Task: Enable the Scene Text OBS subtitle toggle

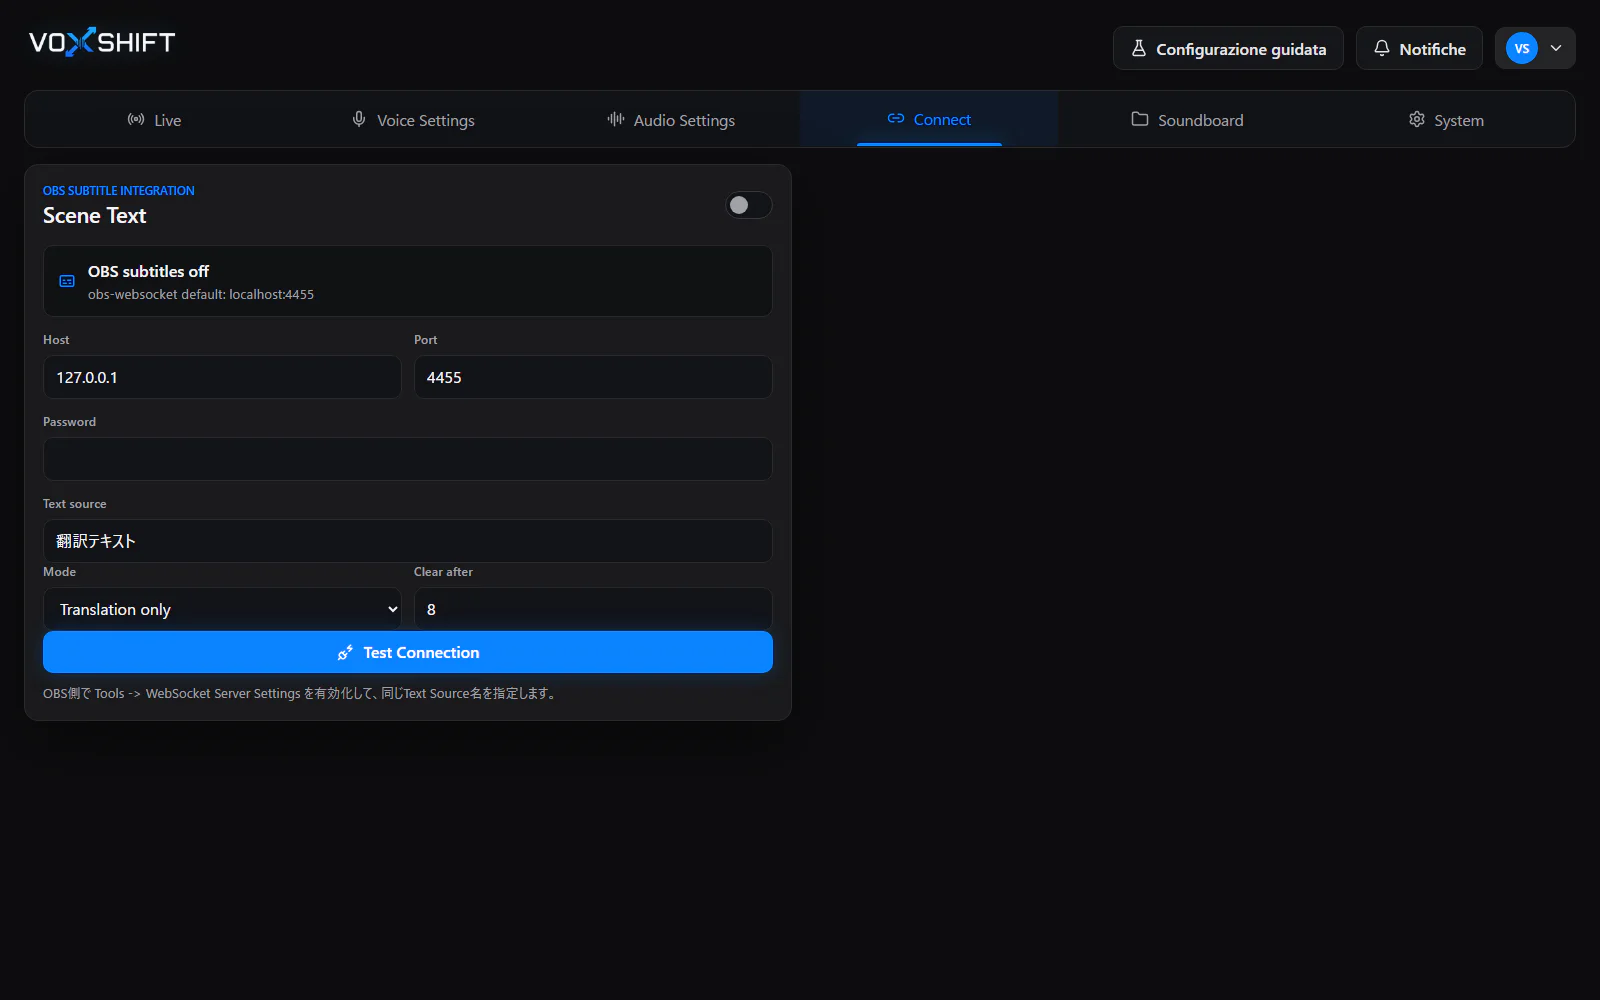Action: pos(748,205)
